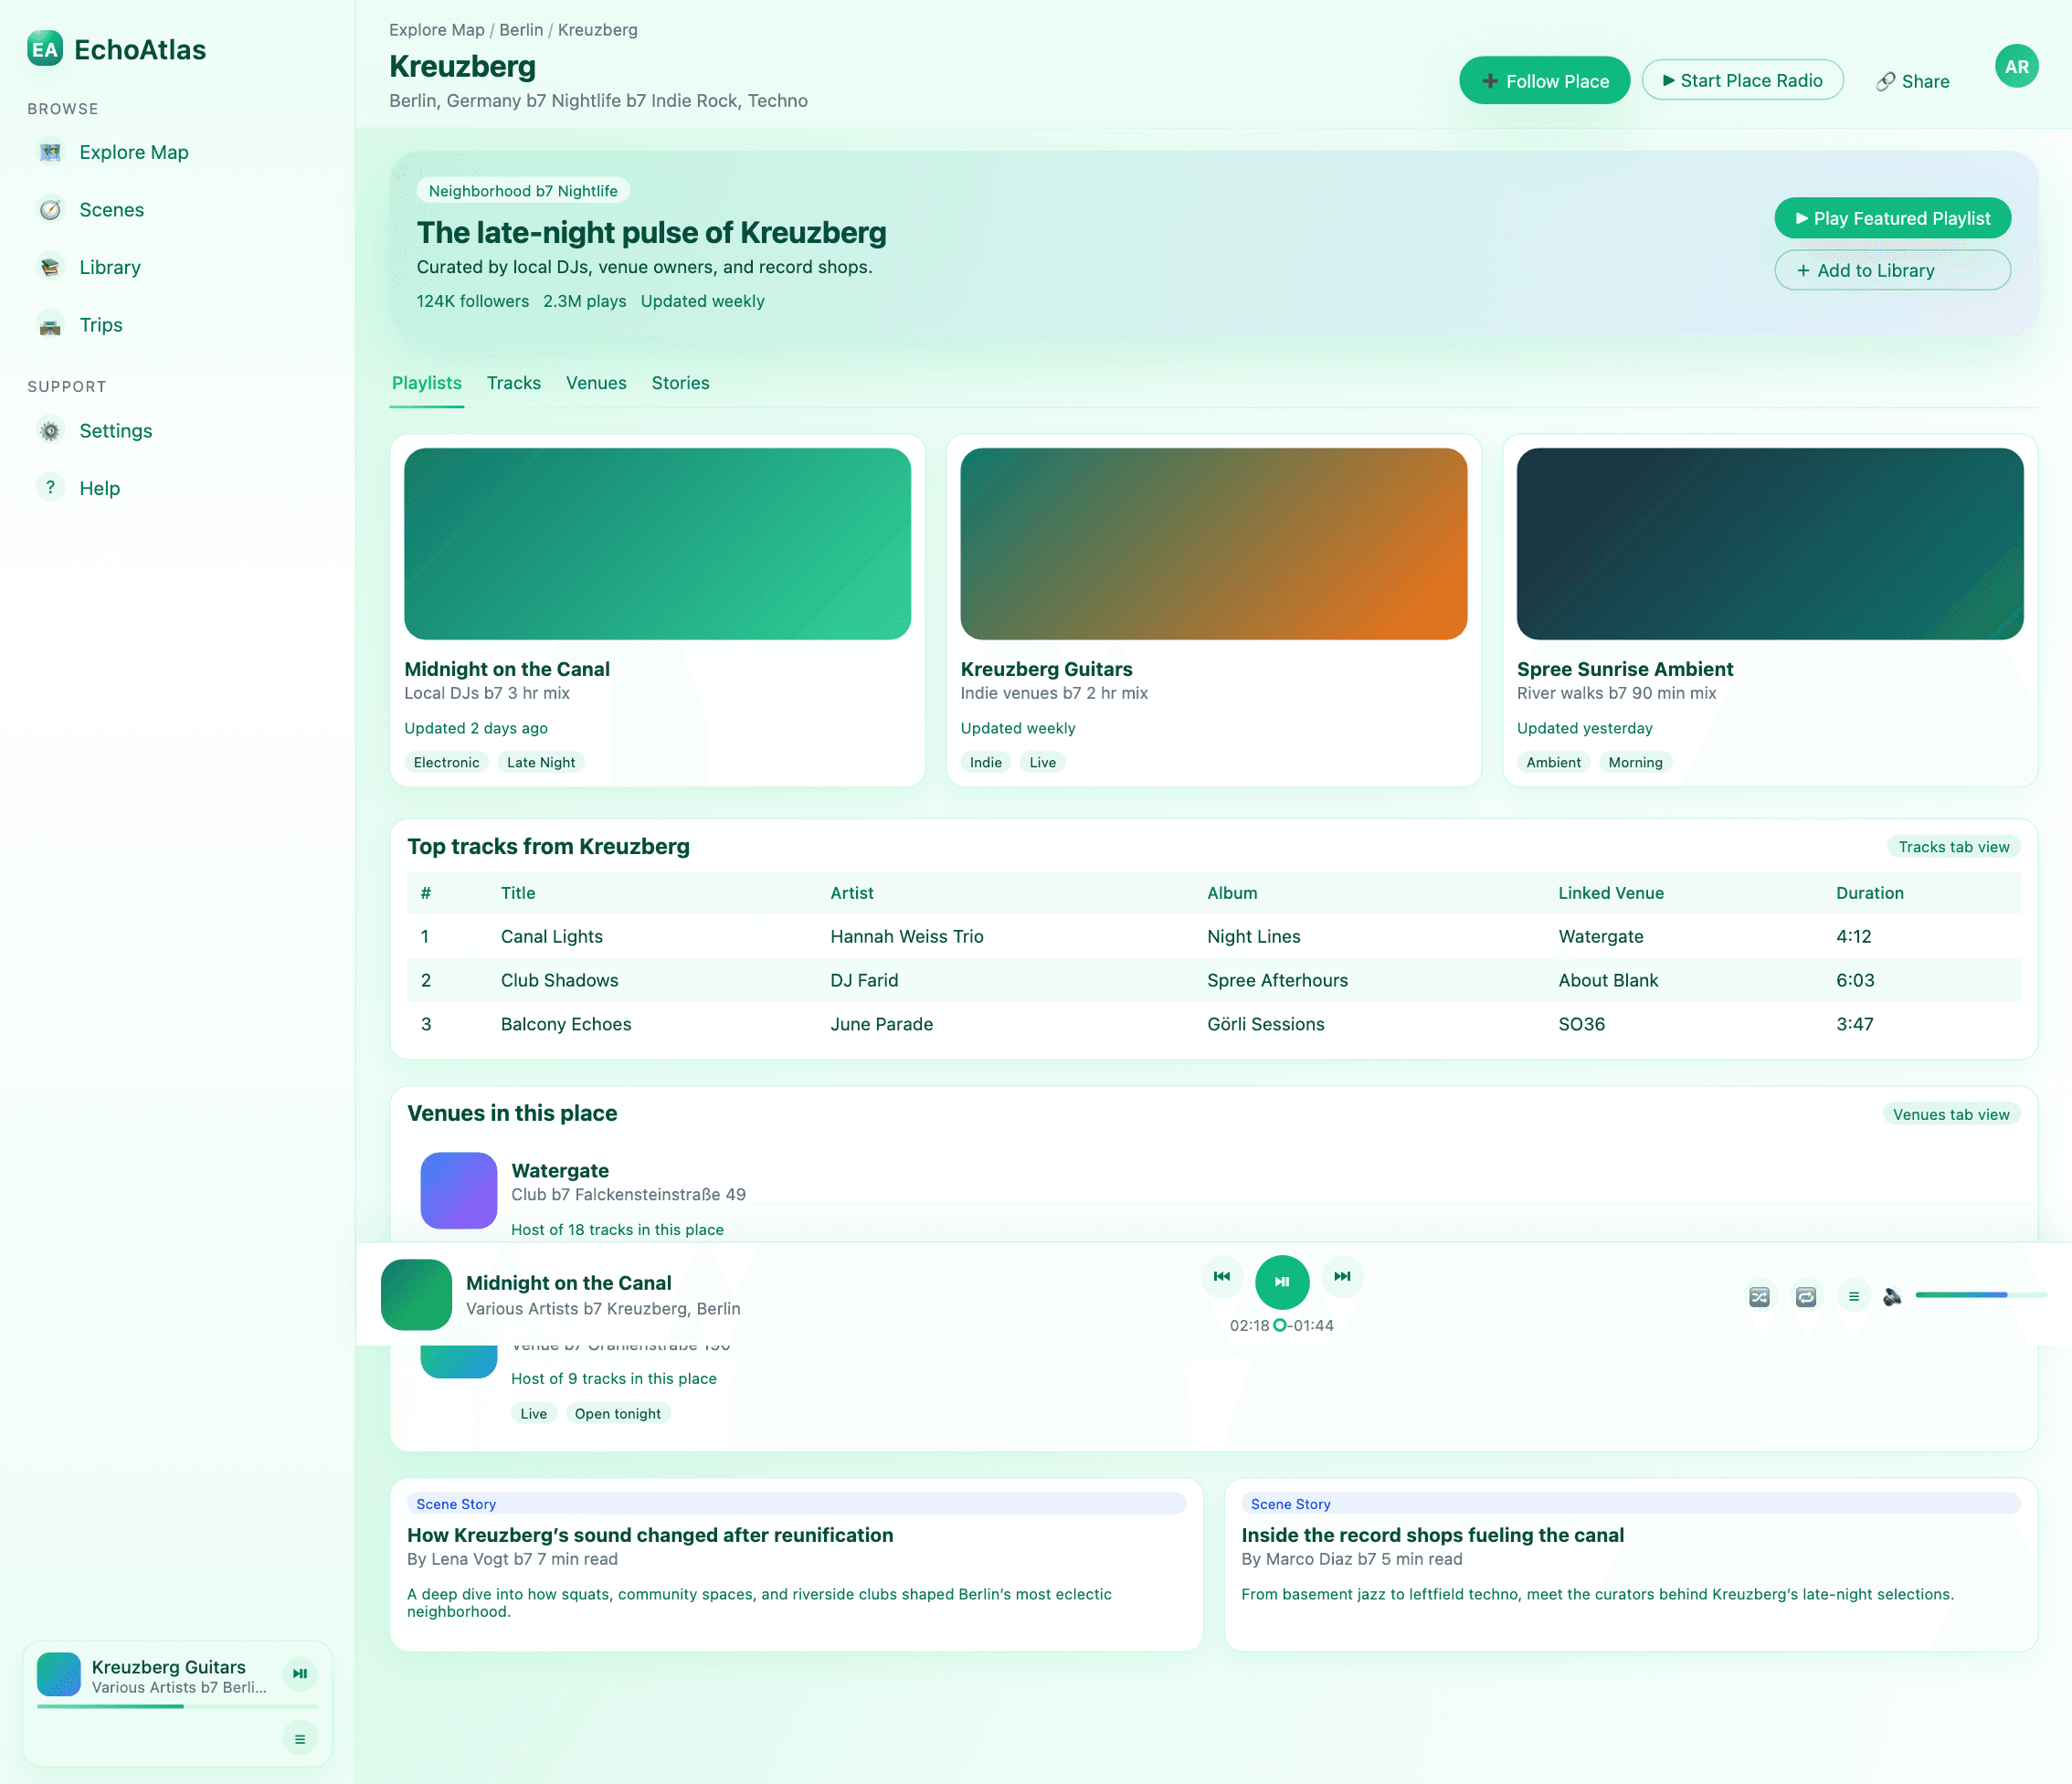Viewport: 2072px width, 1784px height.
Task: Click the shuffle icon in player bar
Action: pos(1759,1296)
